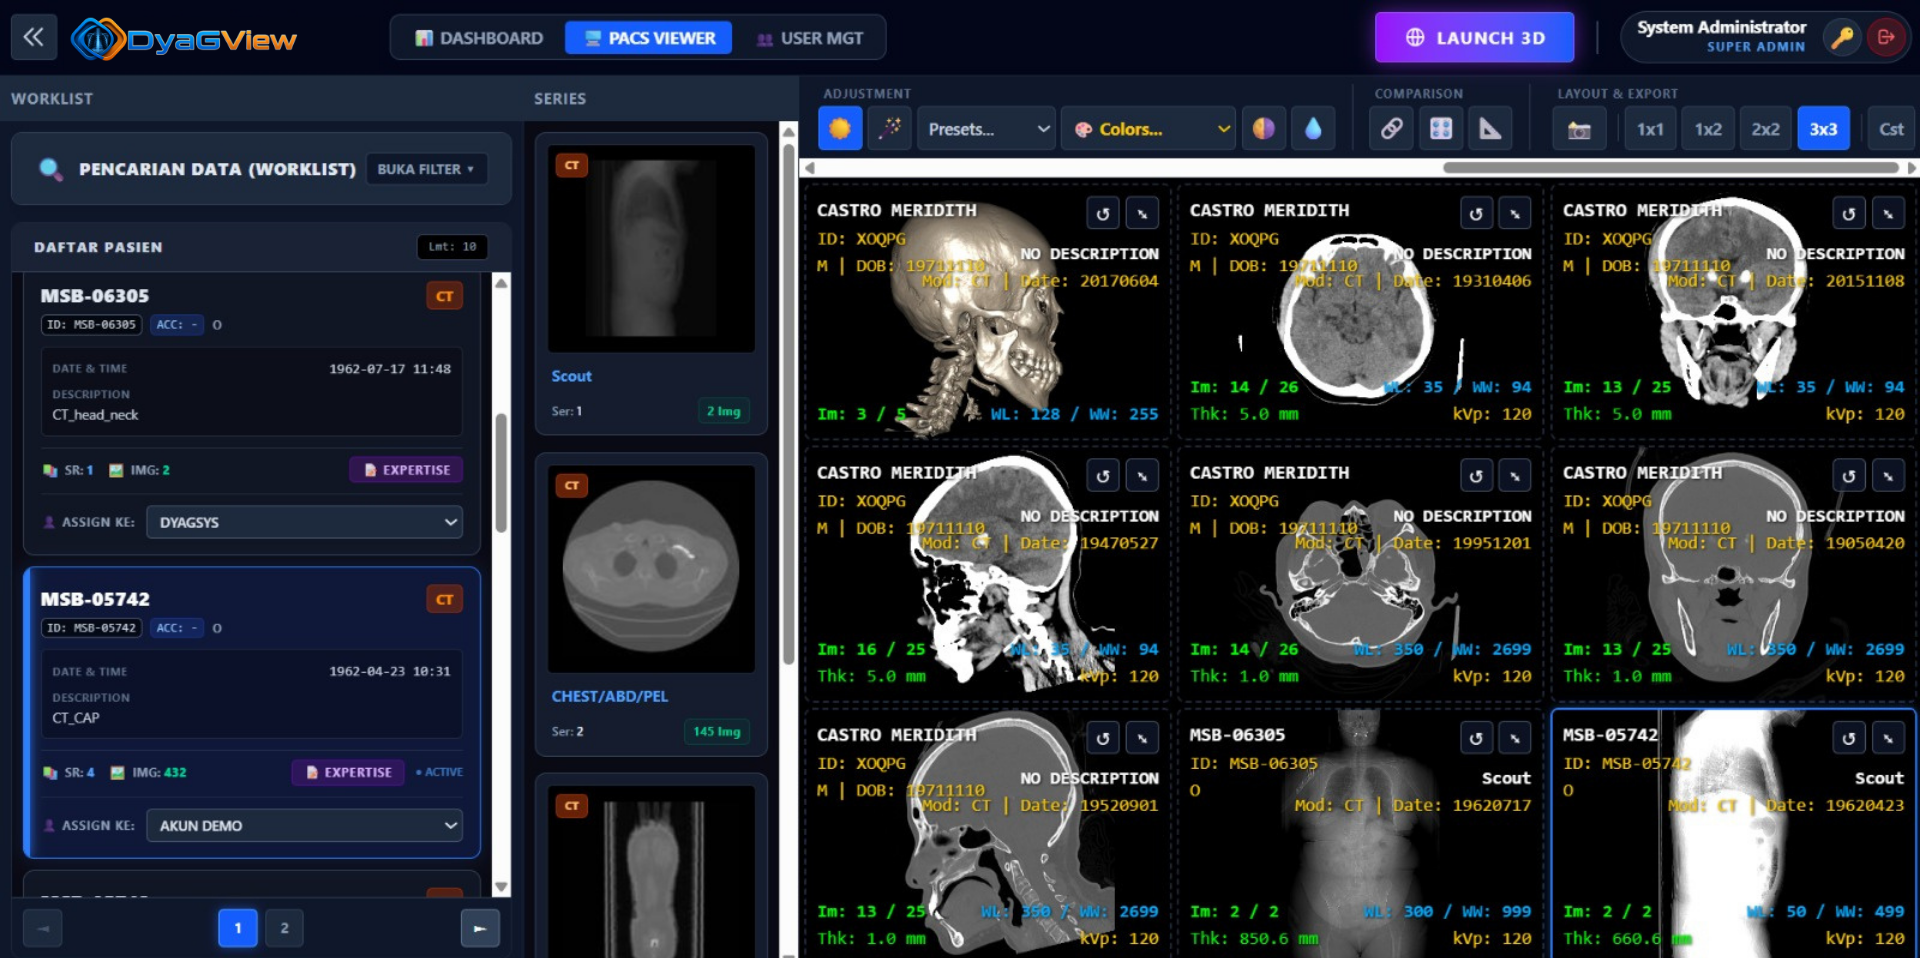Reset the MSB-06305 Scout viewport
Screen dimensions: 1920x965
pyautogui.click(x=1476, y=738)
